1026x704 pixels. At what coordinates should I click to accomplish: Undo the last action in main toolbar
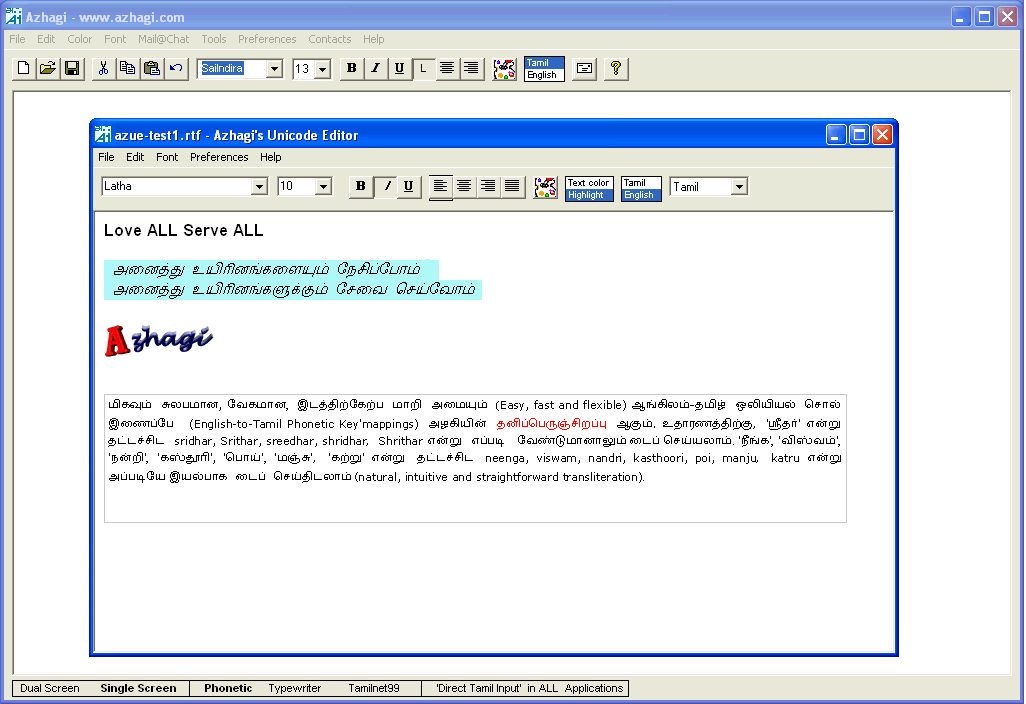click(x=176, y=68)
